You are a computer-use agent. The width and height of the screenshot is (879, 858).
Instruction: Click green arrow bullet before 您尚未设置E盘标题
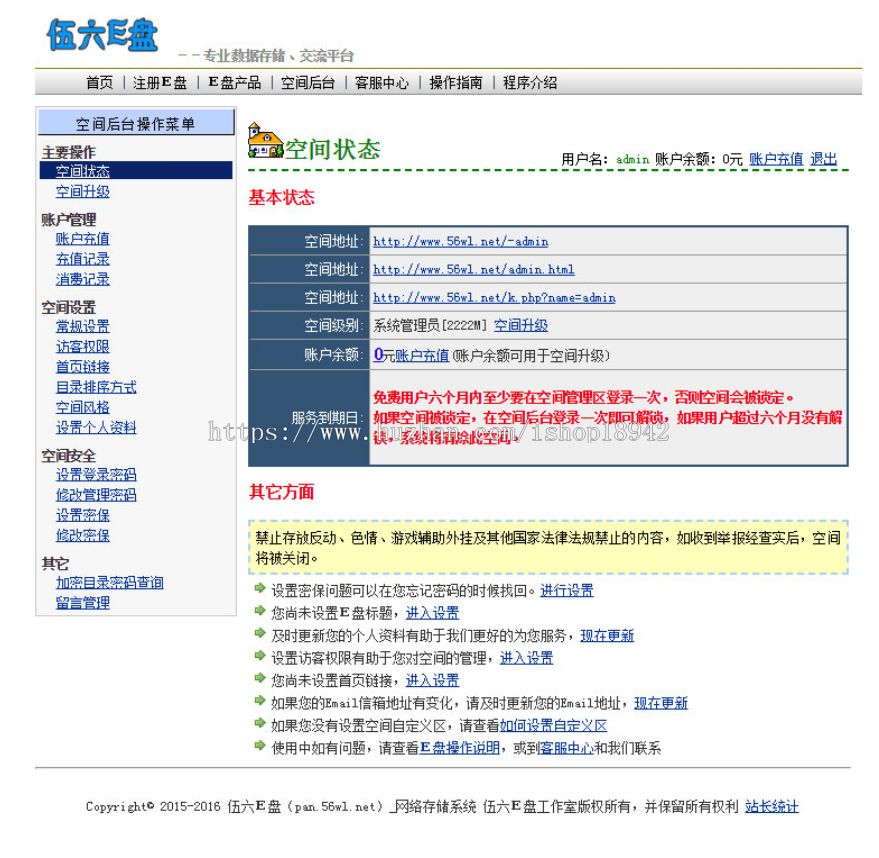[x=260, y=610]
